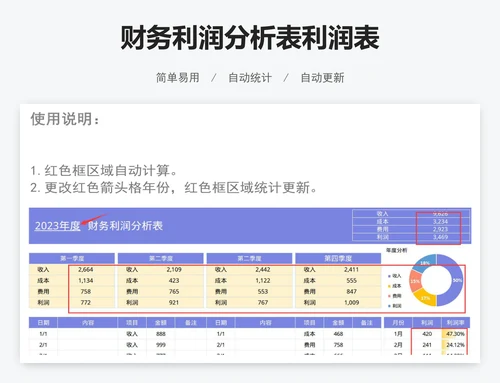Click the yellow 17% donut chart segment

[x=425, y=298]
